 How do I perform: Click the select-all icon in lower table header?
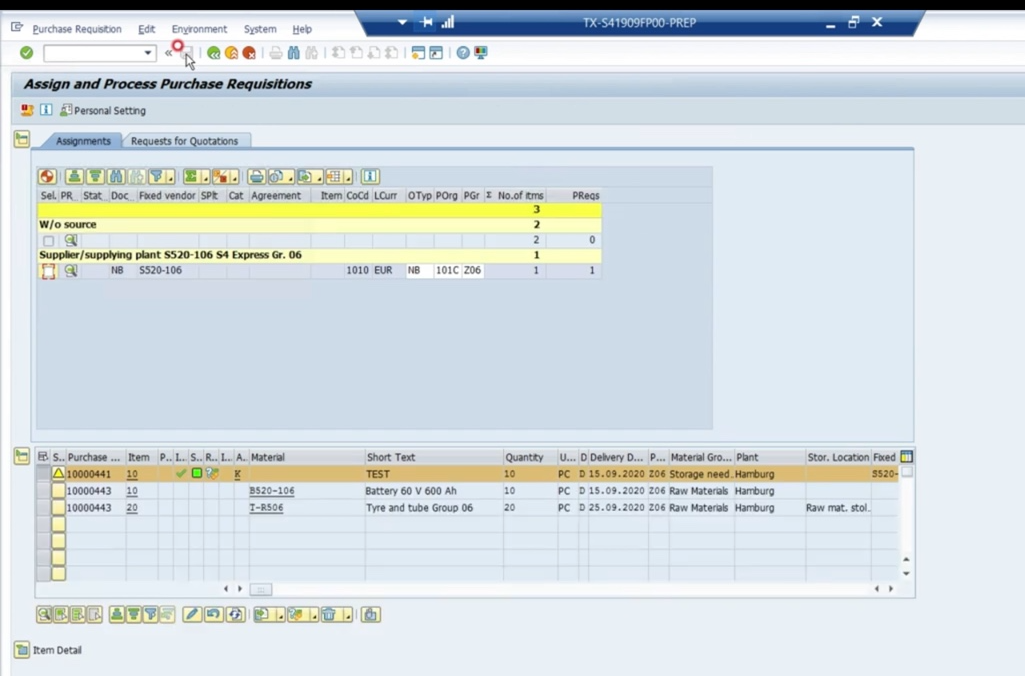(x=43, y=456)
